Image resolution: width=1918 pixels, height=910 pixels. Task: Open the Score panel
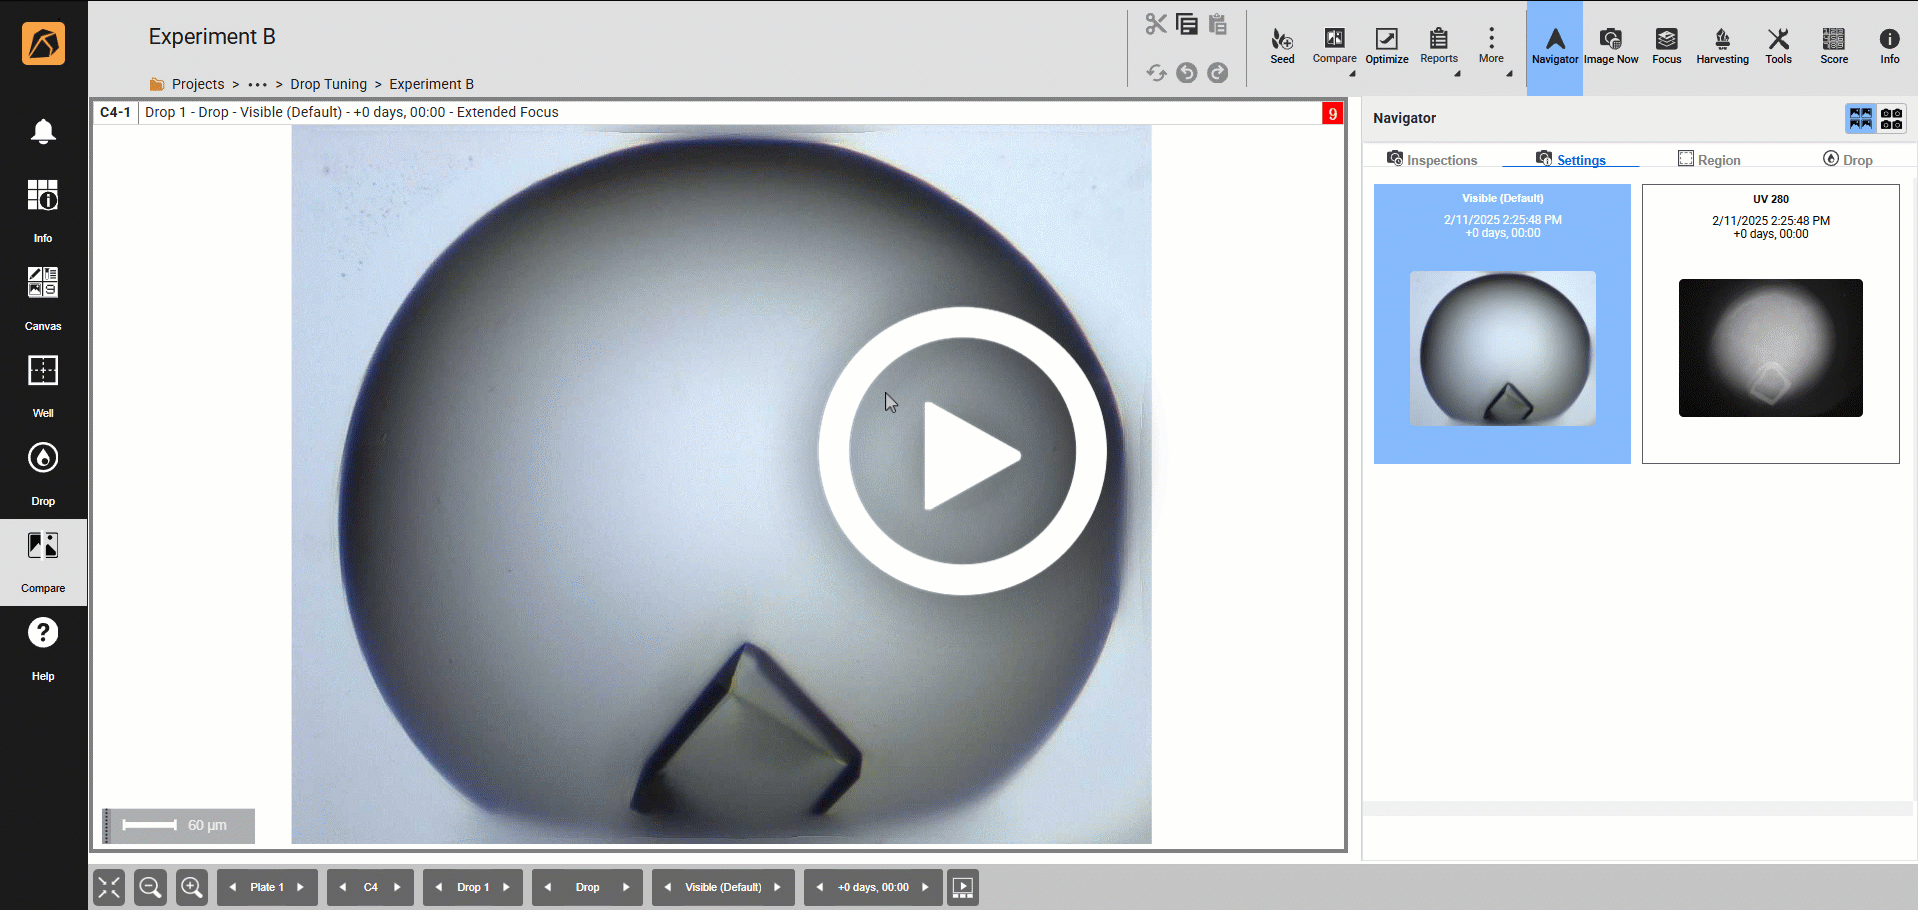[x=1833, y=46]
